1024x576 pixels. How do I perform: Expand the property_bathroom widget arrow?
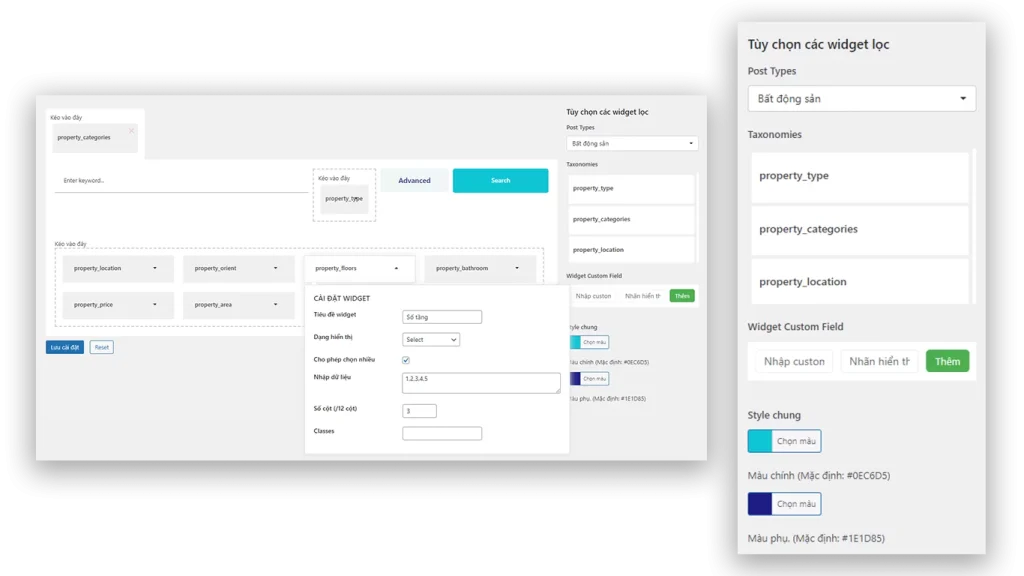517,268
